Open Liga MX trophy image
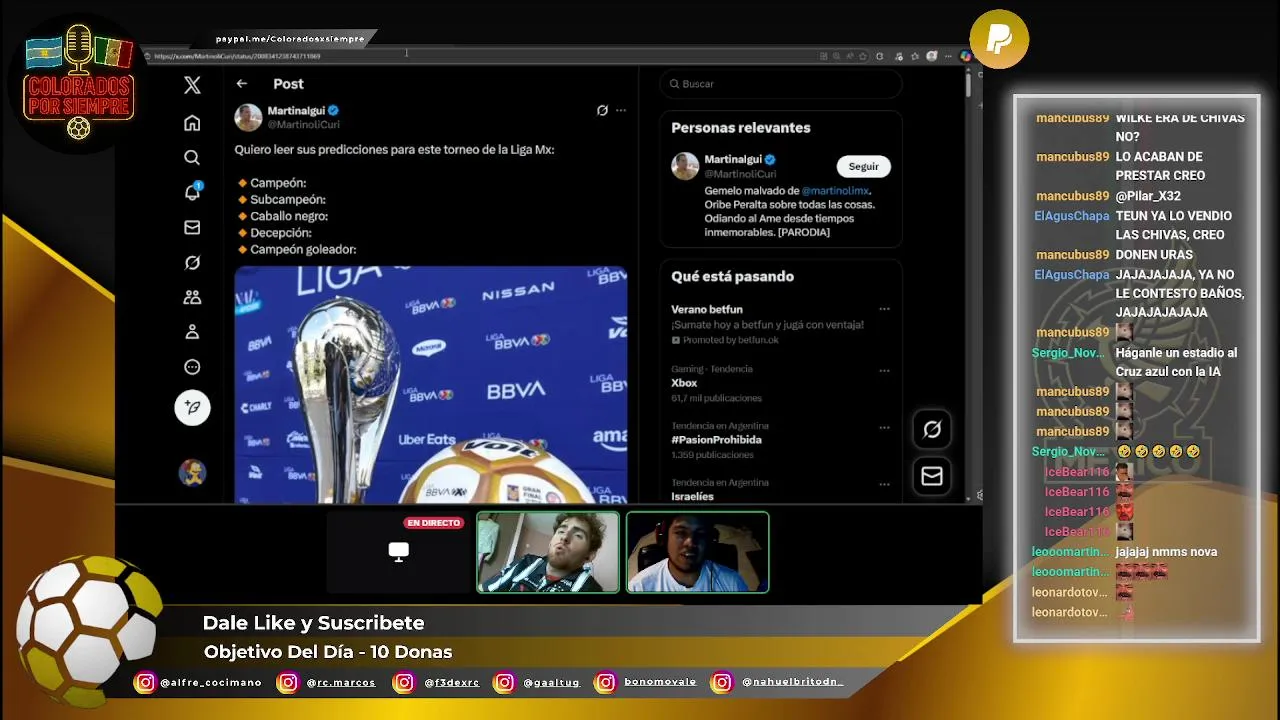Image resolution: width=1280 pixels, height=720 pixels. coord(431,384)
